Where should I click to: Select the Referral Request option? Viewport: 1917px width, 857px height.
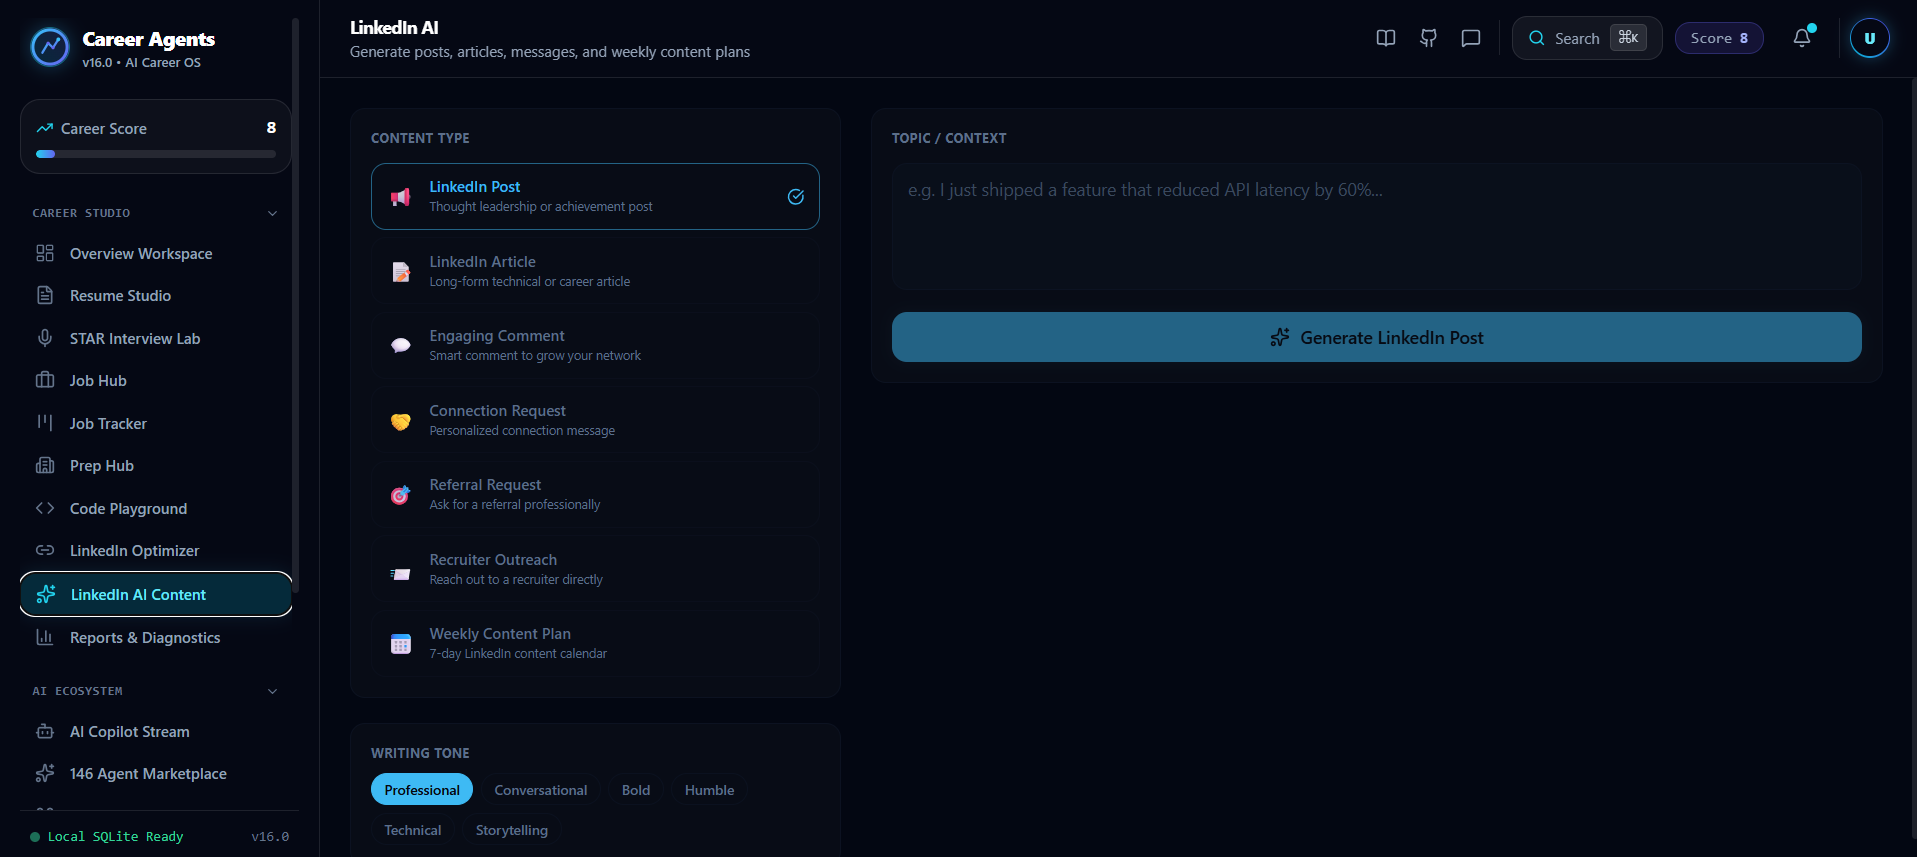(595, 494)
